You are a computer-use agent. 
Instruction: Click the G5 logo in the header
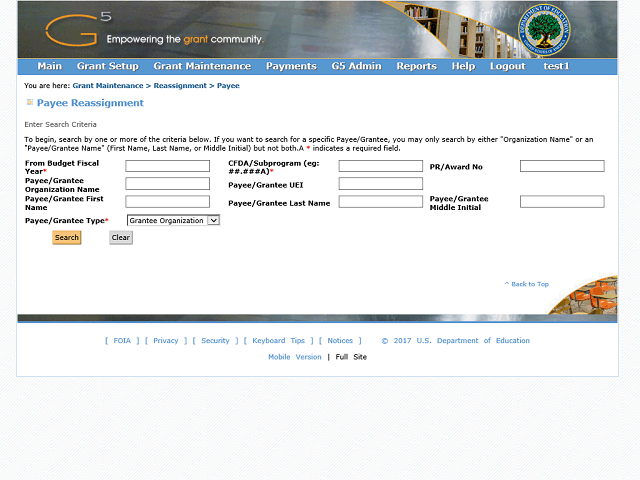tap(78, 29)
